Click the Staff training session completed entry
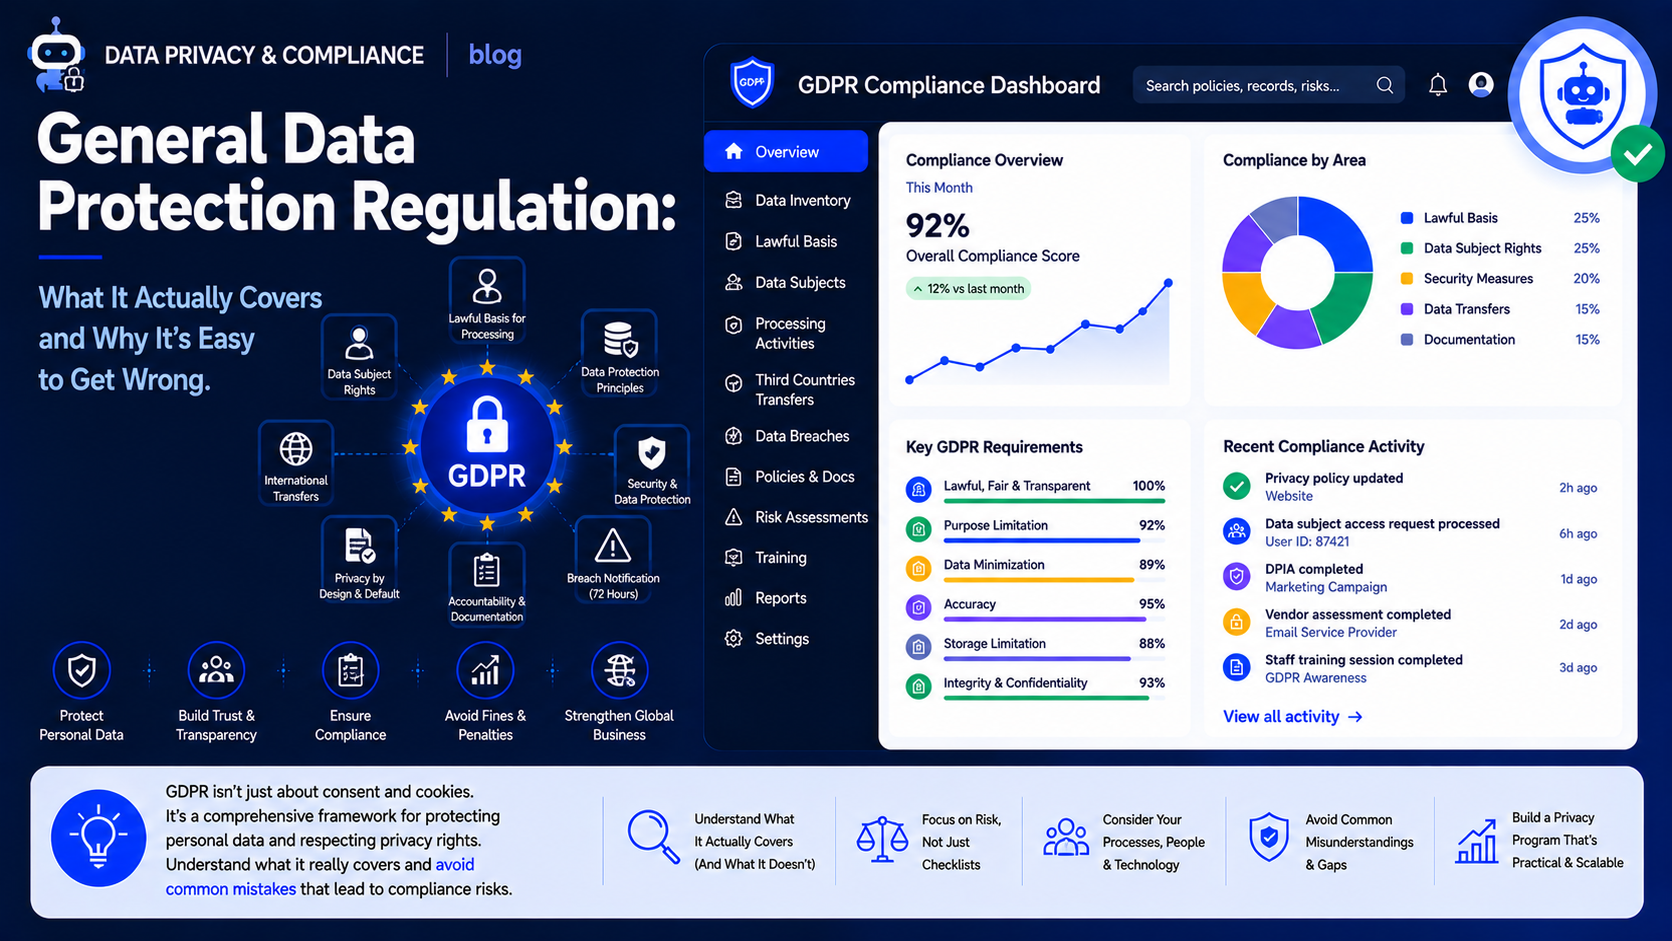1672x941 pixels. [1410, 668]
